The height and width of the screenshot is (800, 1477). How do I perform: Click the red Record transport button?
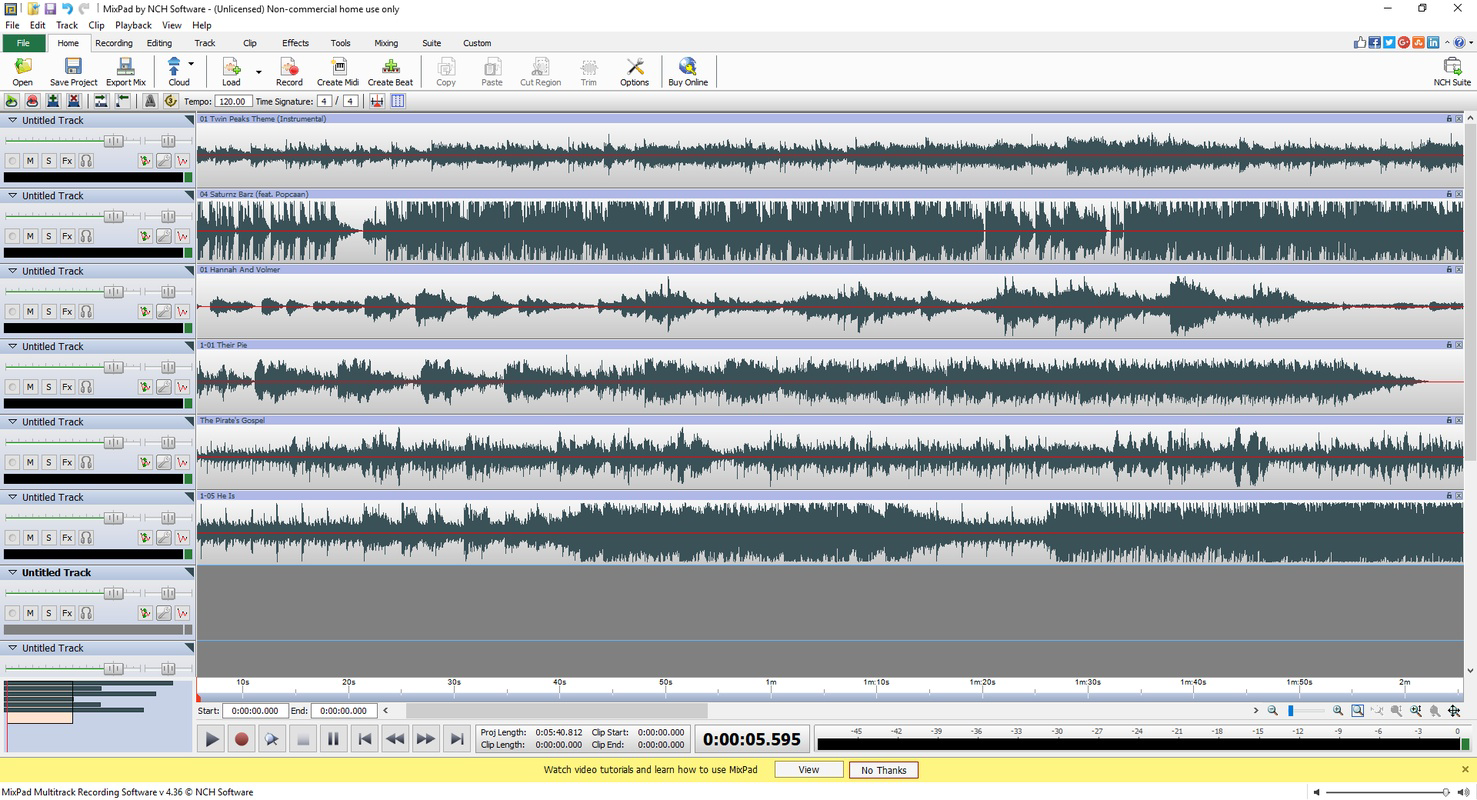click(x=241, y=739)
